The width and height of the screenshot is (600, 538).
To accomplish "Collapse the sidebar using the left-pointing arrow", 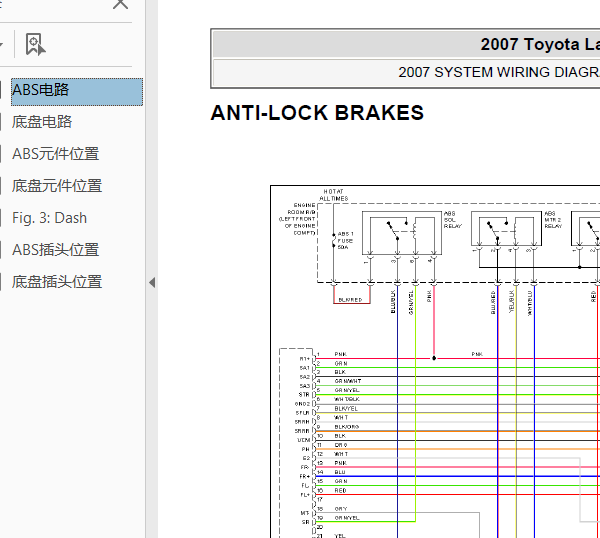I will [x=152, y=283].
